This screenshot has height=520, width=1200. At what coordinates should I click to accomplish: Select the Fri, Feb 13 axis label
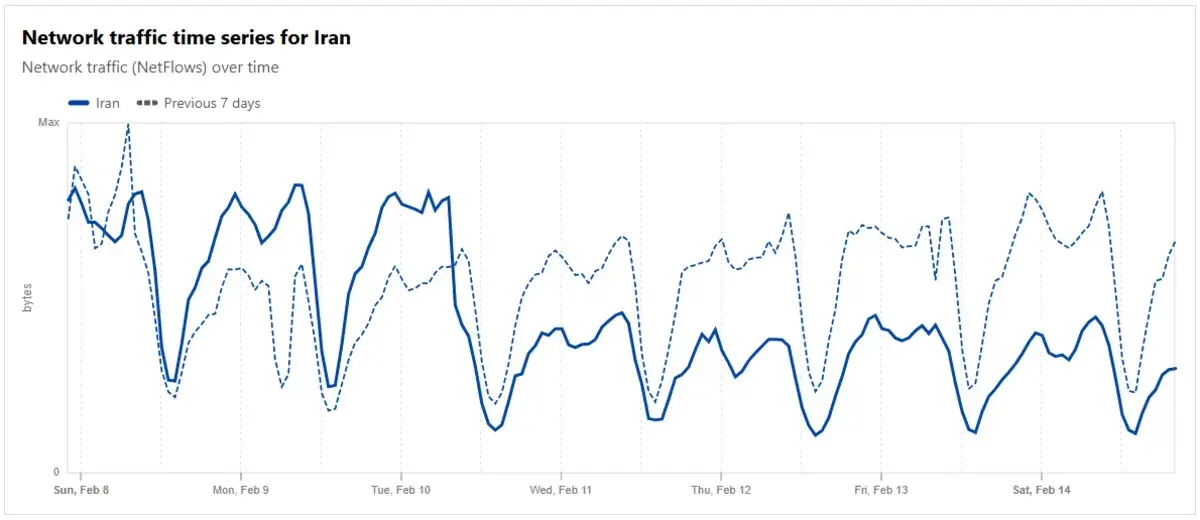[881, 490]
